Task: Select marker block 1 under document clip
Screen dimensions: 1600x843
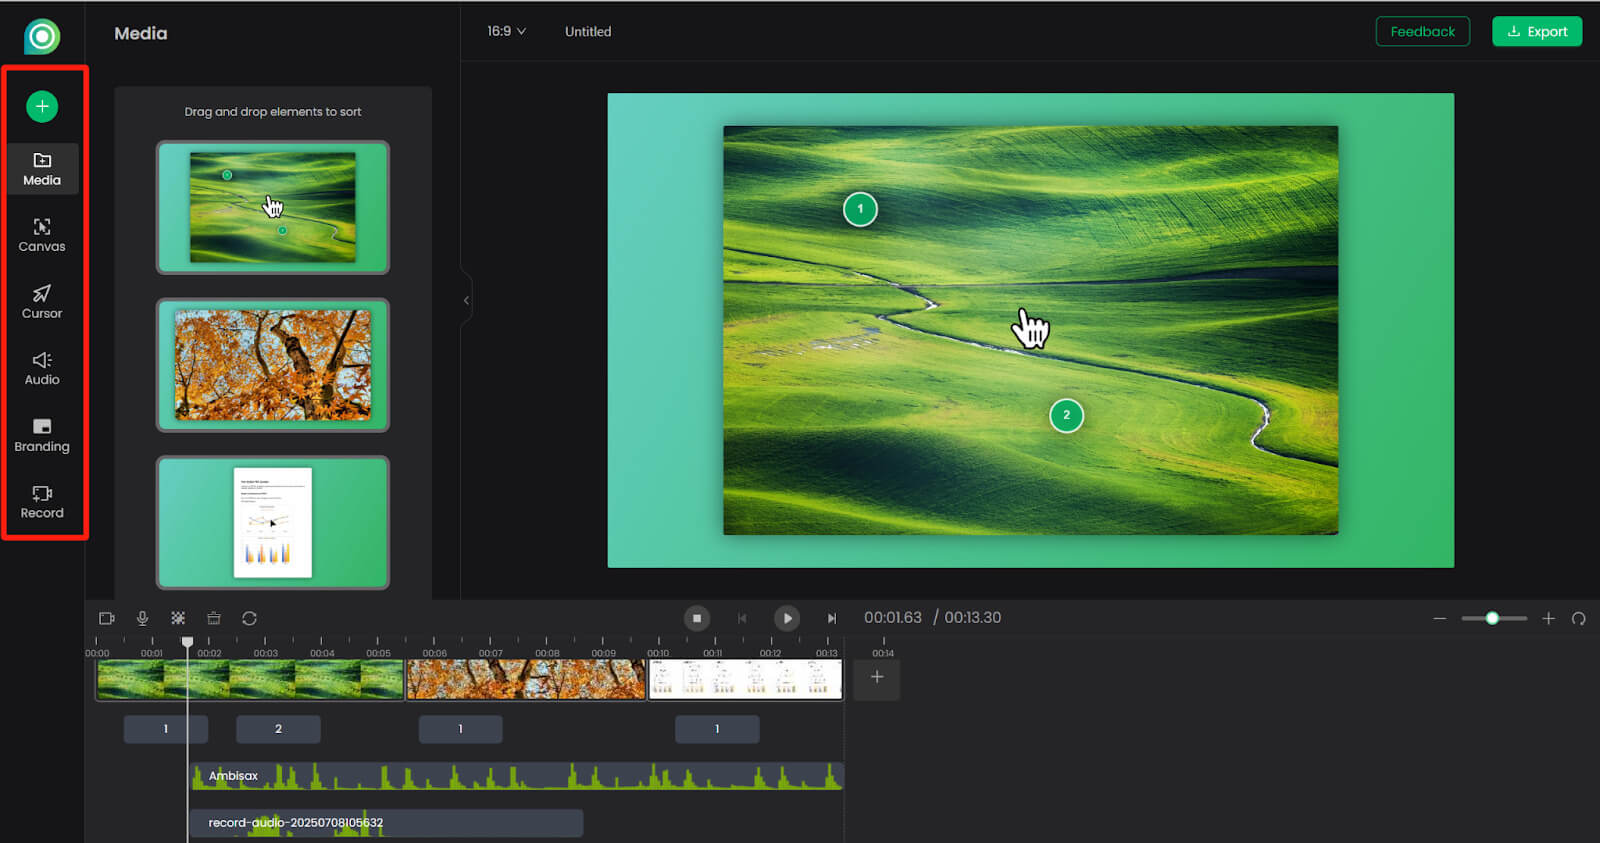Action: pyautogui.click(x=717, y=729)
